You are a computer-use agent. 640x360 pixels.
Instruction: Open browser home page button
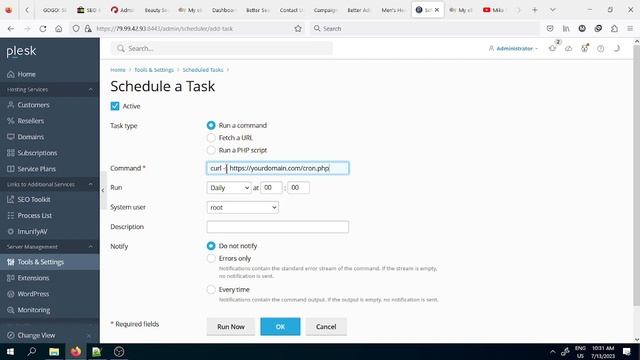[59, 29]
